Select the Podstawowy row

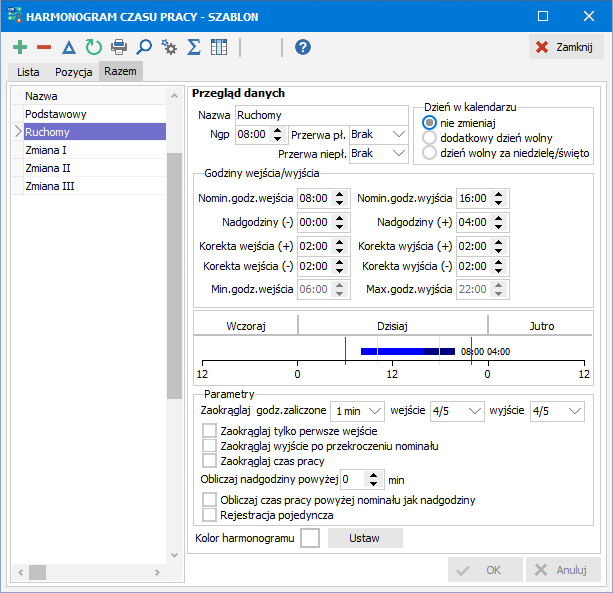(95, 114)
